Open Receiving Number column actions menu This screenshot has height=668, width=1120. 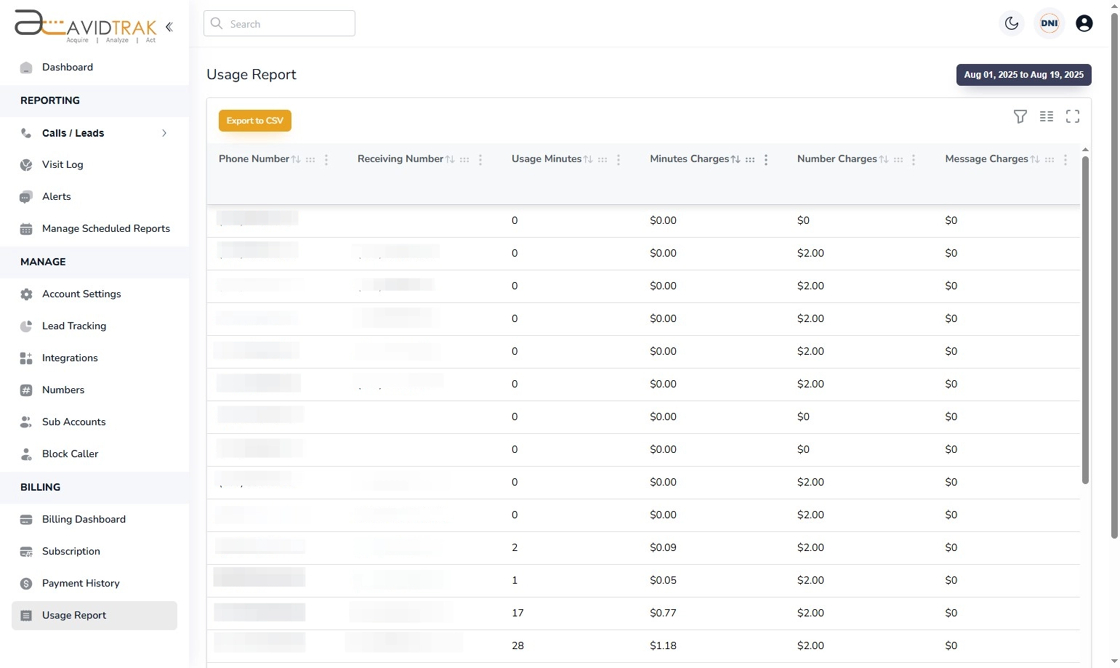(x=480, y=160)
